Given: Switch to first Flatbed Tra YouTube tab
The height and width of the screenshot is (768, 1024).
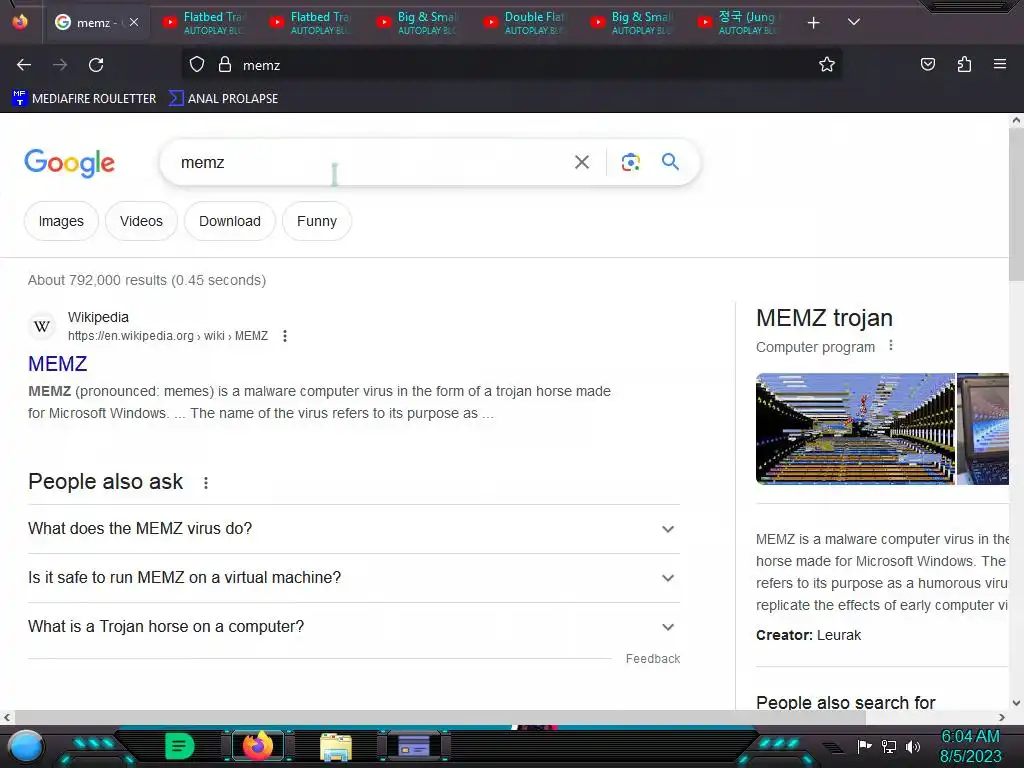Looking at the screenshot, I should (204, 23).
